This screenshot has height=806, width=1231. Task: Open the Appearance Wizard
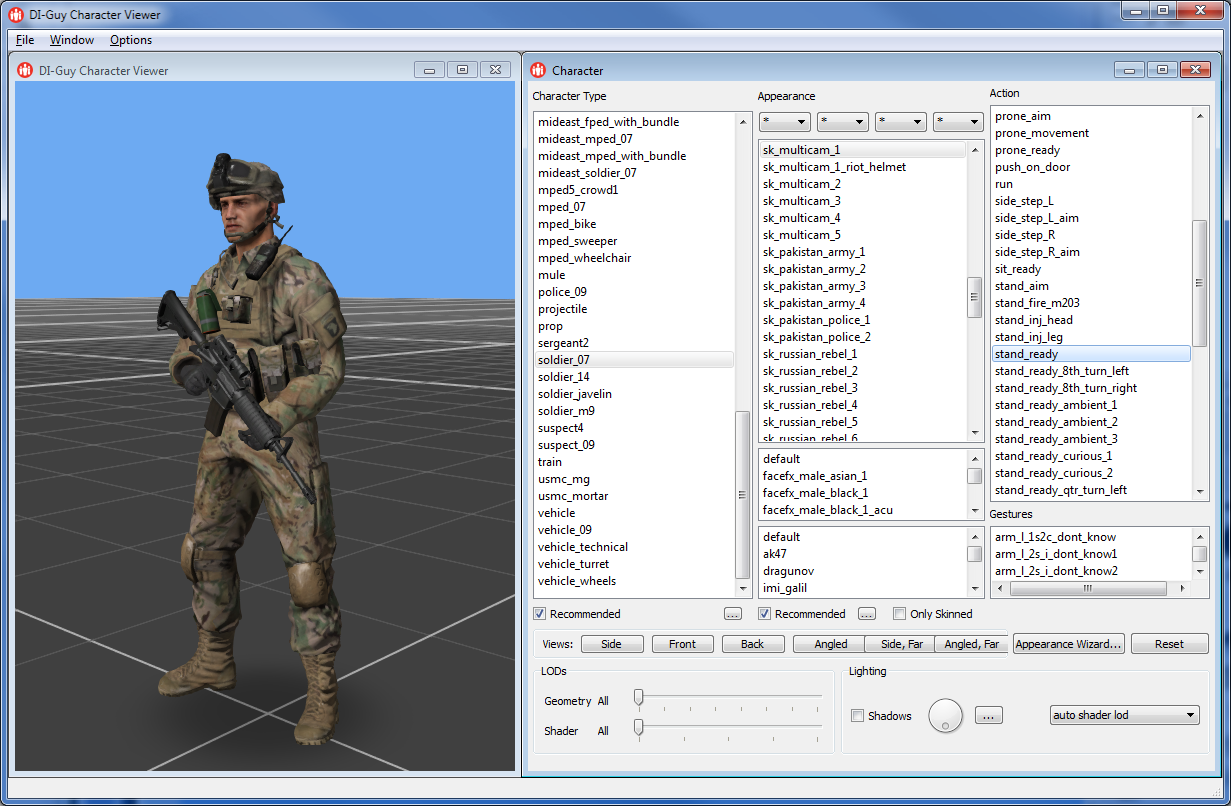(x=1069, y=644)
